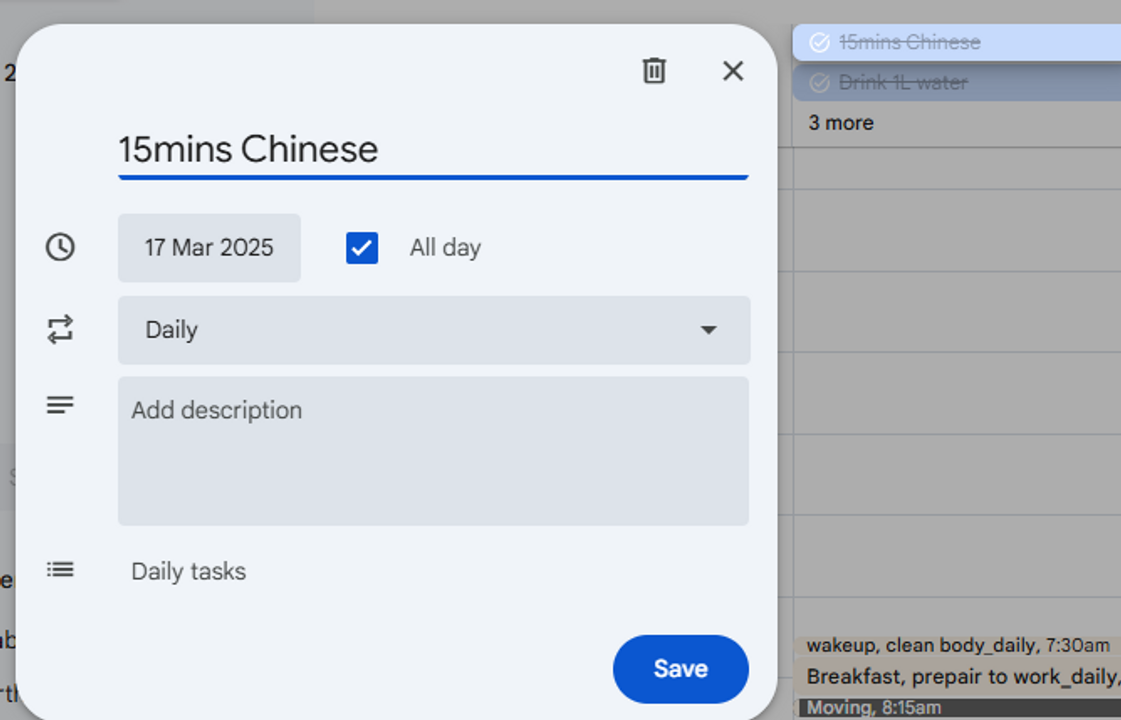Uncheck the All day checkbox
The height and width of the screenshot is (720, 1121).
pyautogui.click(x=362, y=248)
